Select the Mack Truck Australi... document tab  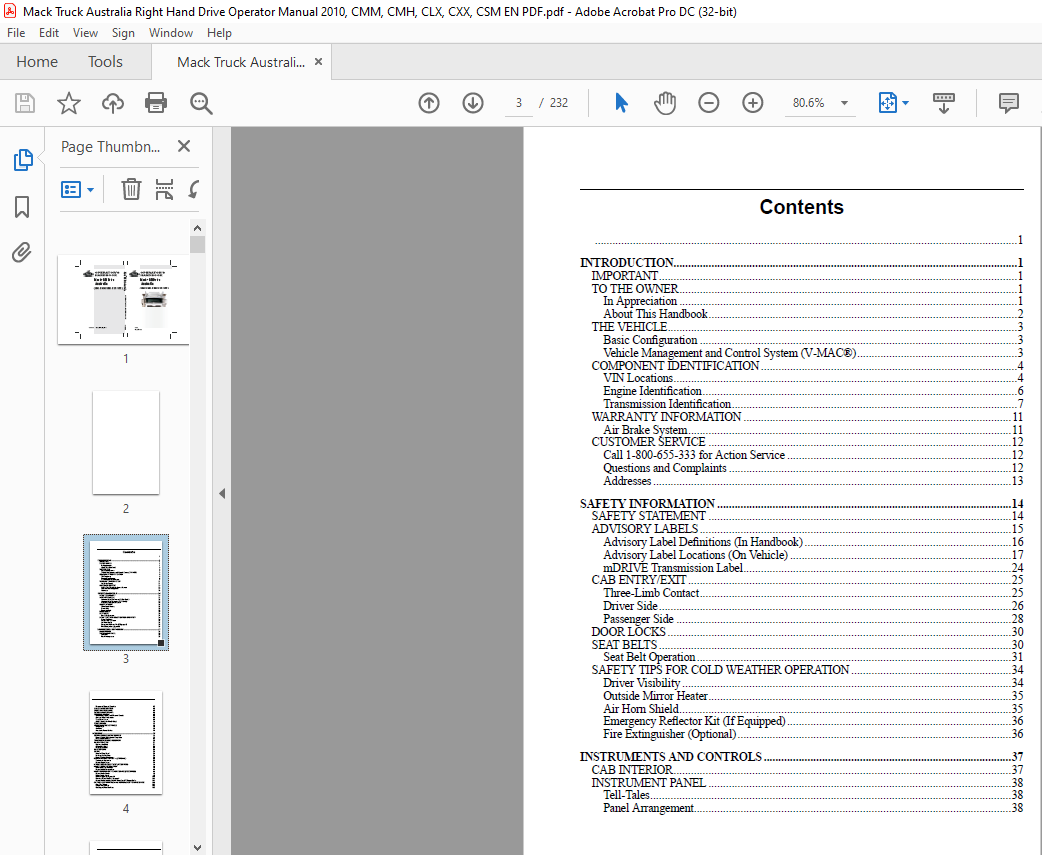pos(241,62)
